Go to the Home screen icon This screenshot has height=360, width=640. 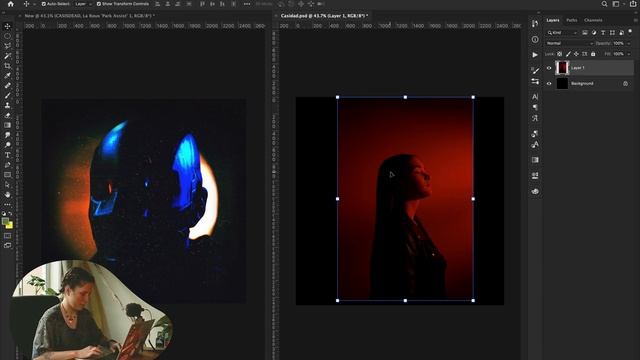tap(11, 4)
